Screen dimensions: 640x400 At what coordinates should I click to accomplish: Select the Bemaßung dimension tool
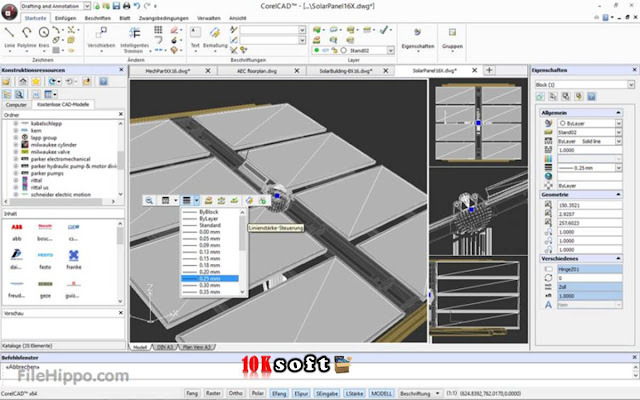point(215,38)
